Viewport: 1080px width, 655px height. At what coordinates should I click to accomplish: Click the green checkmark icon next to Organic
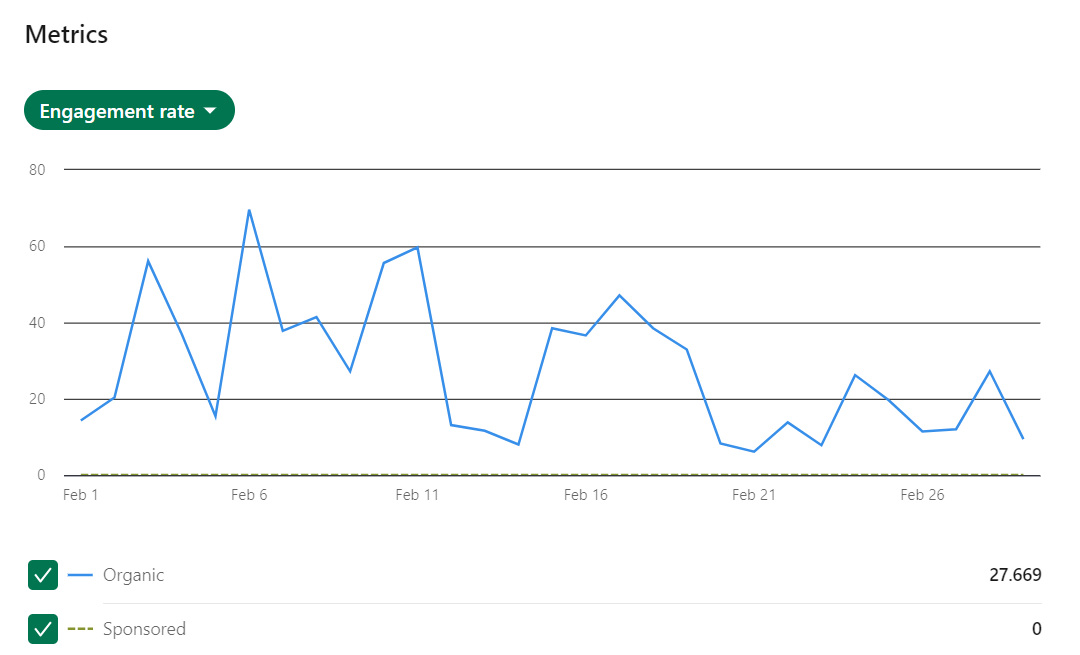43,575
